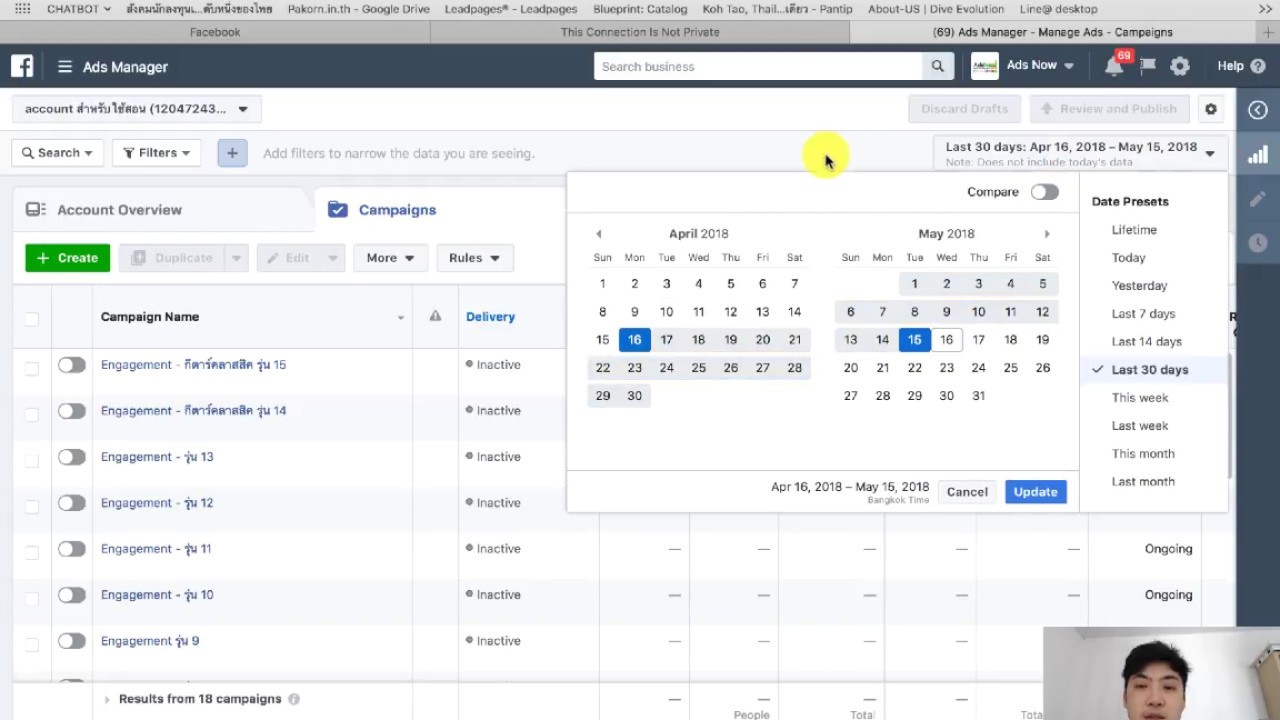Click the Search business input field

(x=758, y=66)
